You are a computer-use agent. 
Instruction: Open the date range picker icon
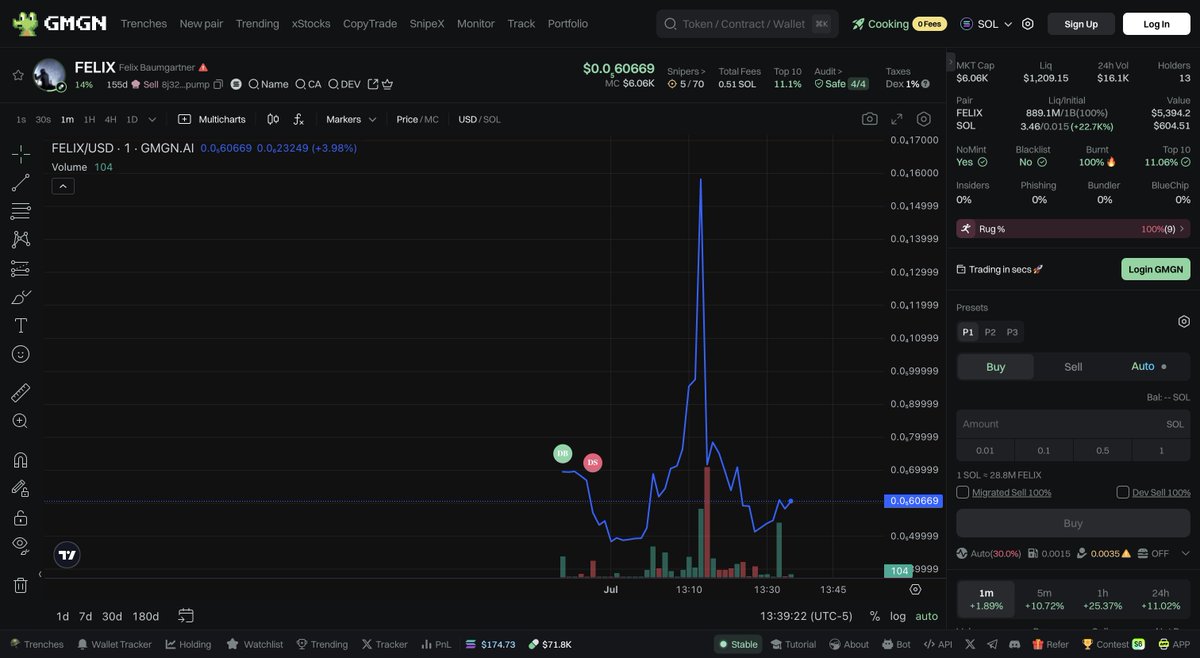tap(186, 616)
